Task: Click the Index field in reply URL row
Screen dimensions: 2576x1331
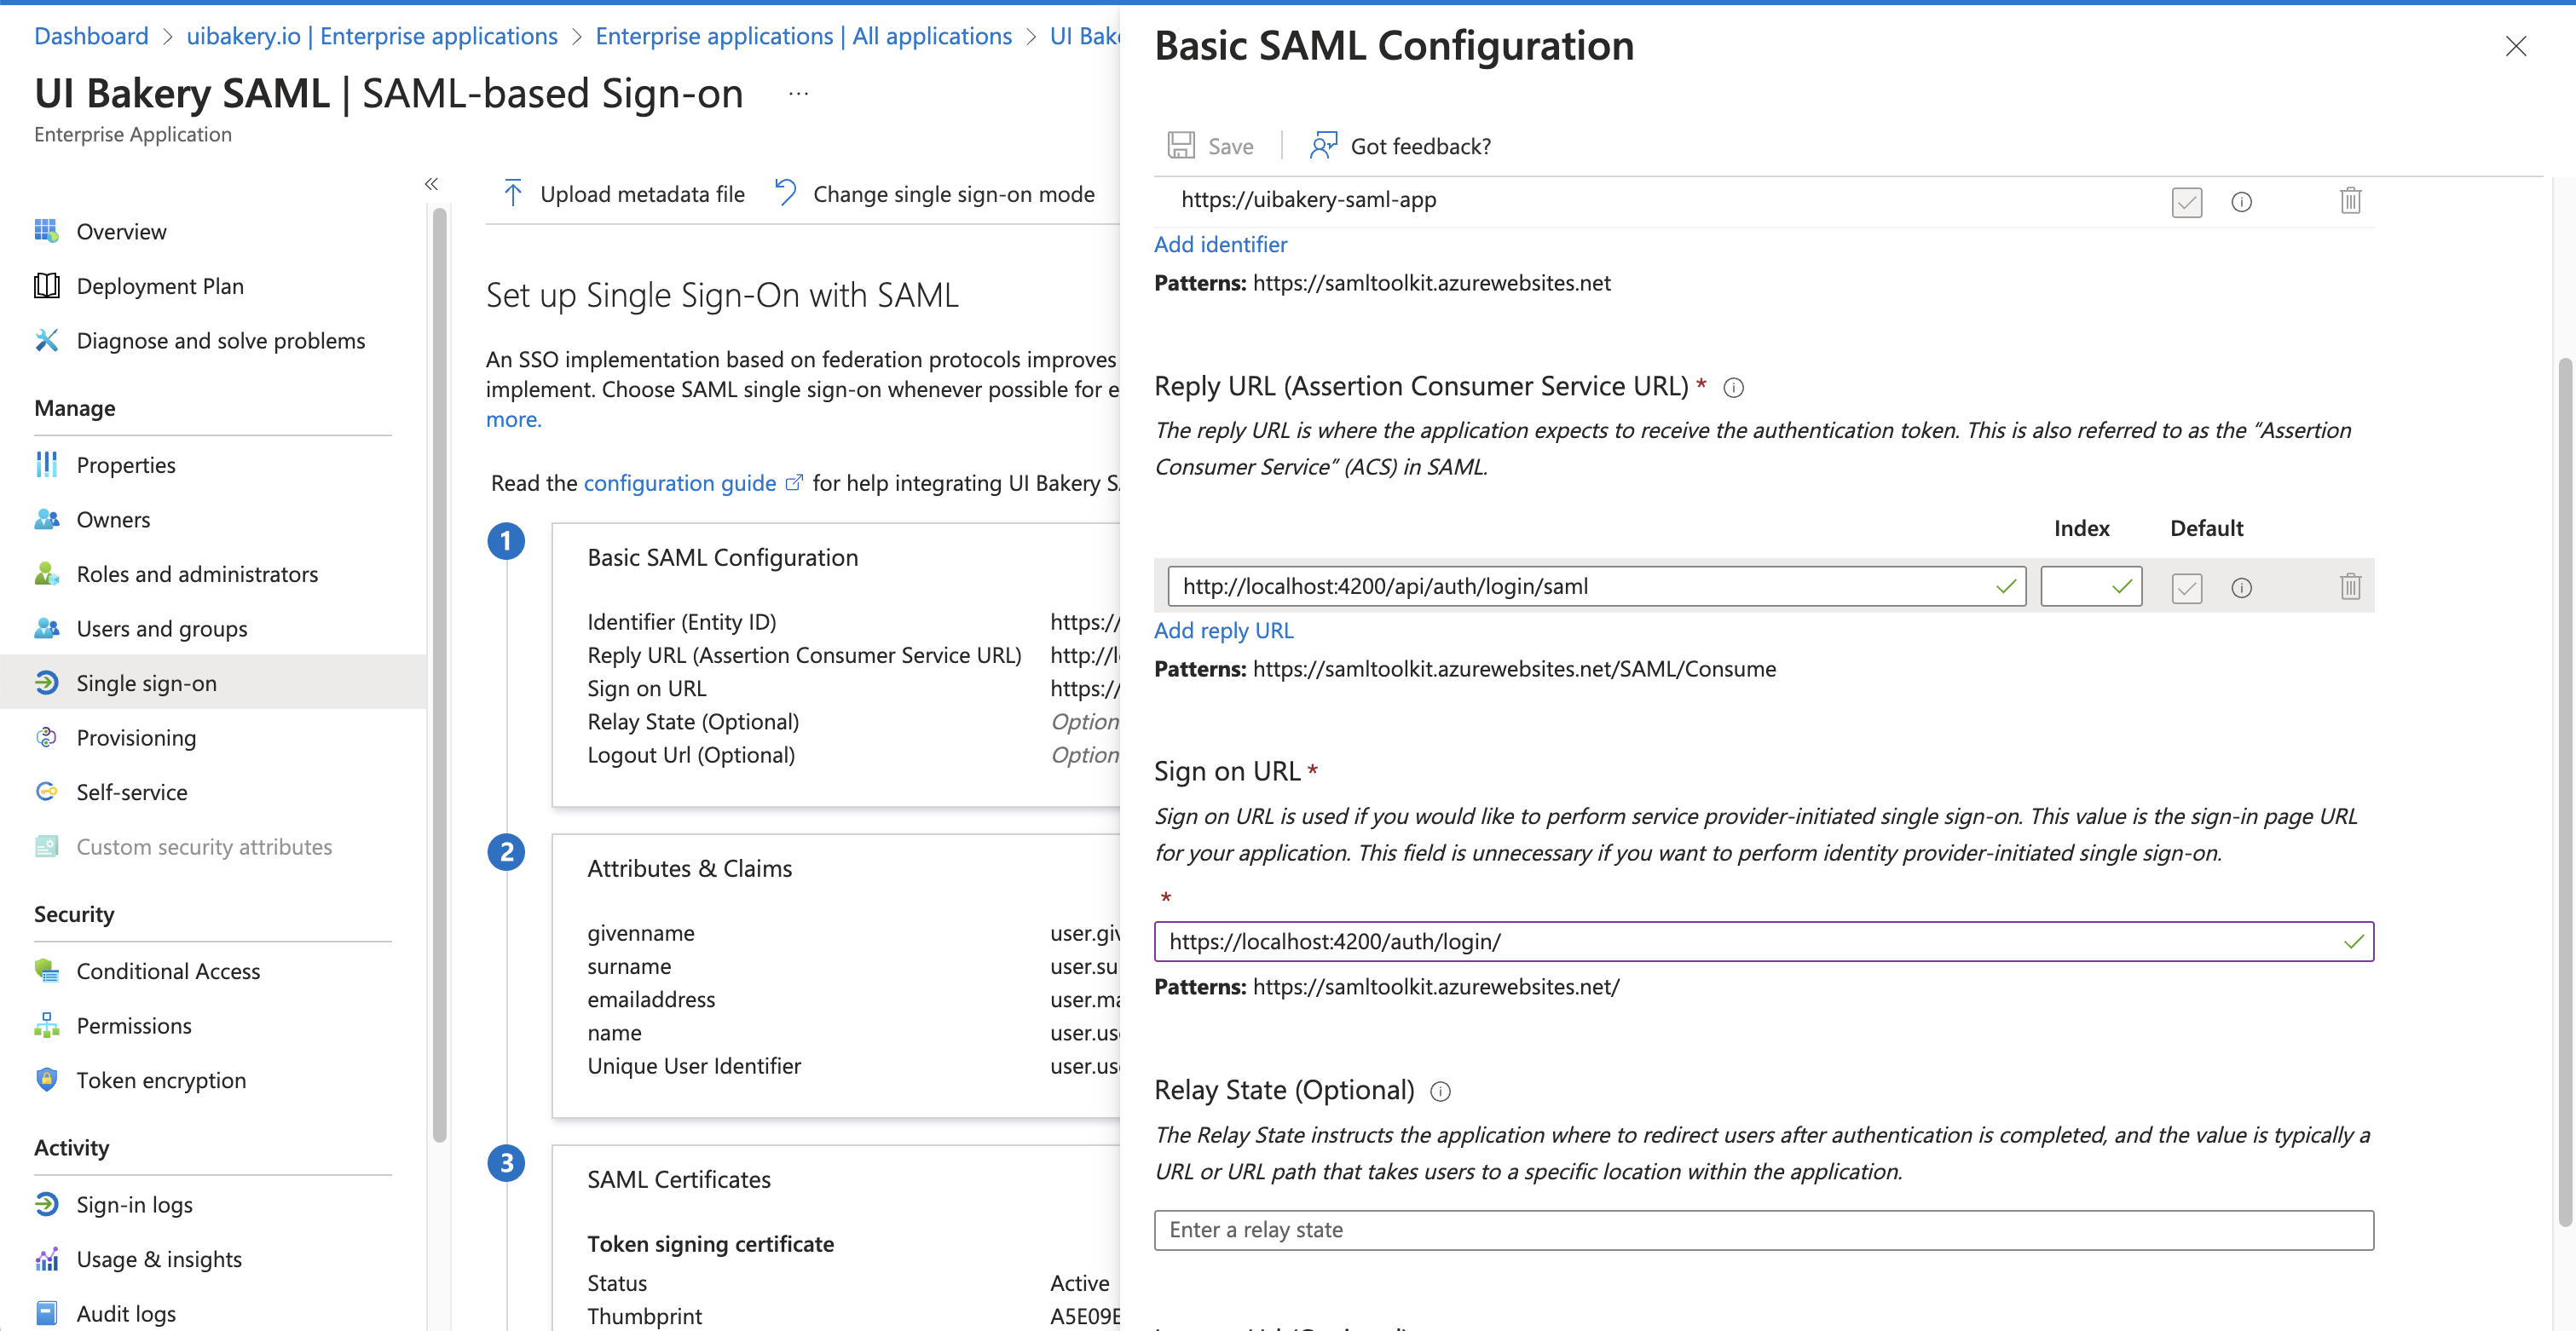Action: [2078, 586]
